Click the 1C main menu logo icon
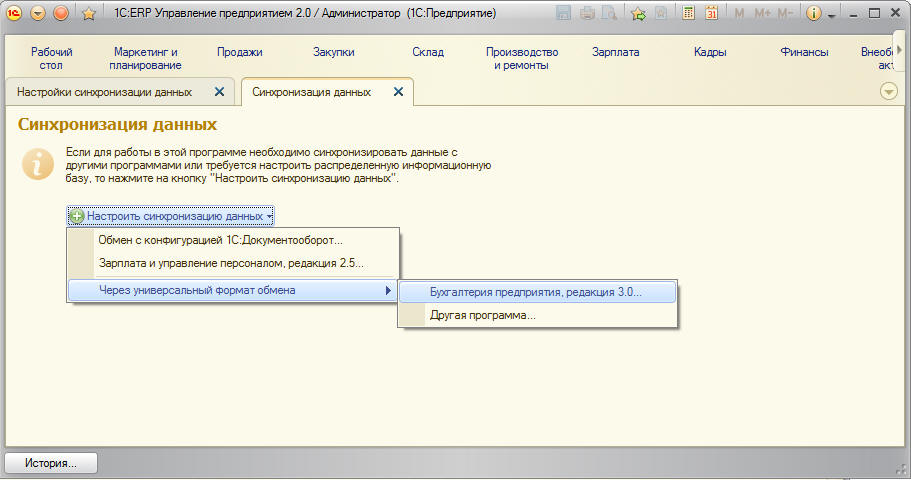Image resolution: width=911 pixels, height=480 pixels. [x=15, y=13]
